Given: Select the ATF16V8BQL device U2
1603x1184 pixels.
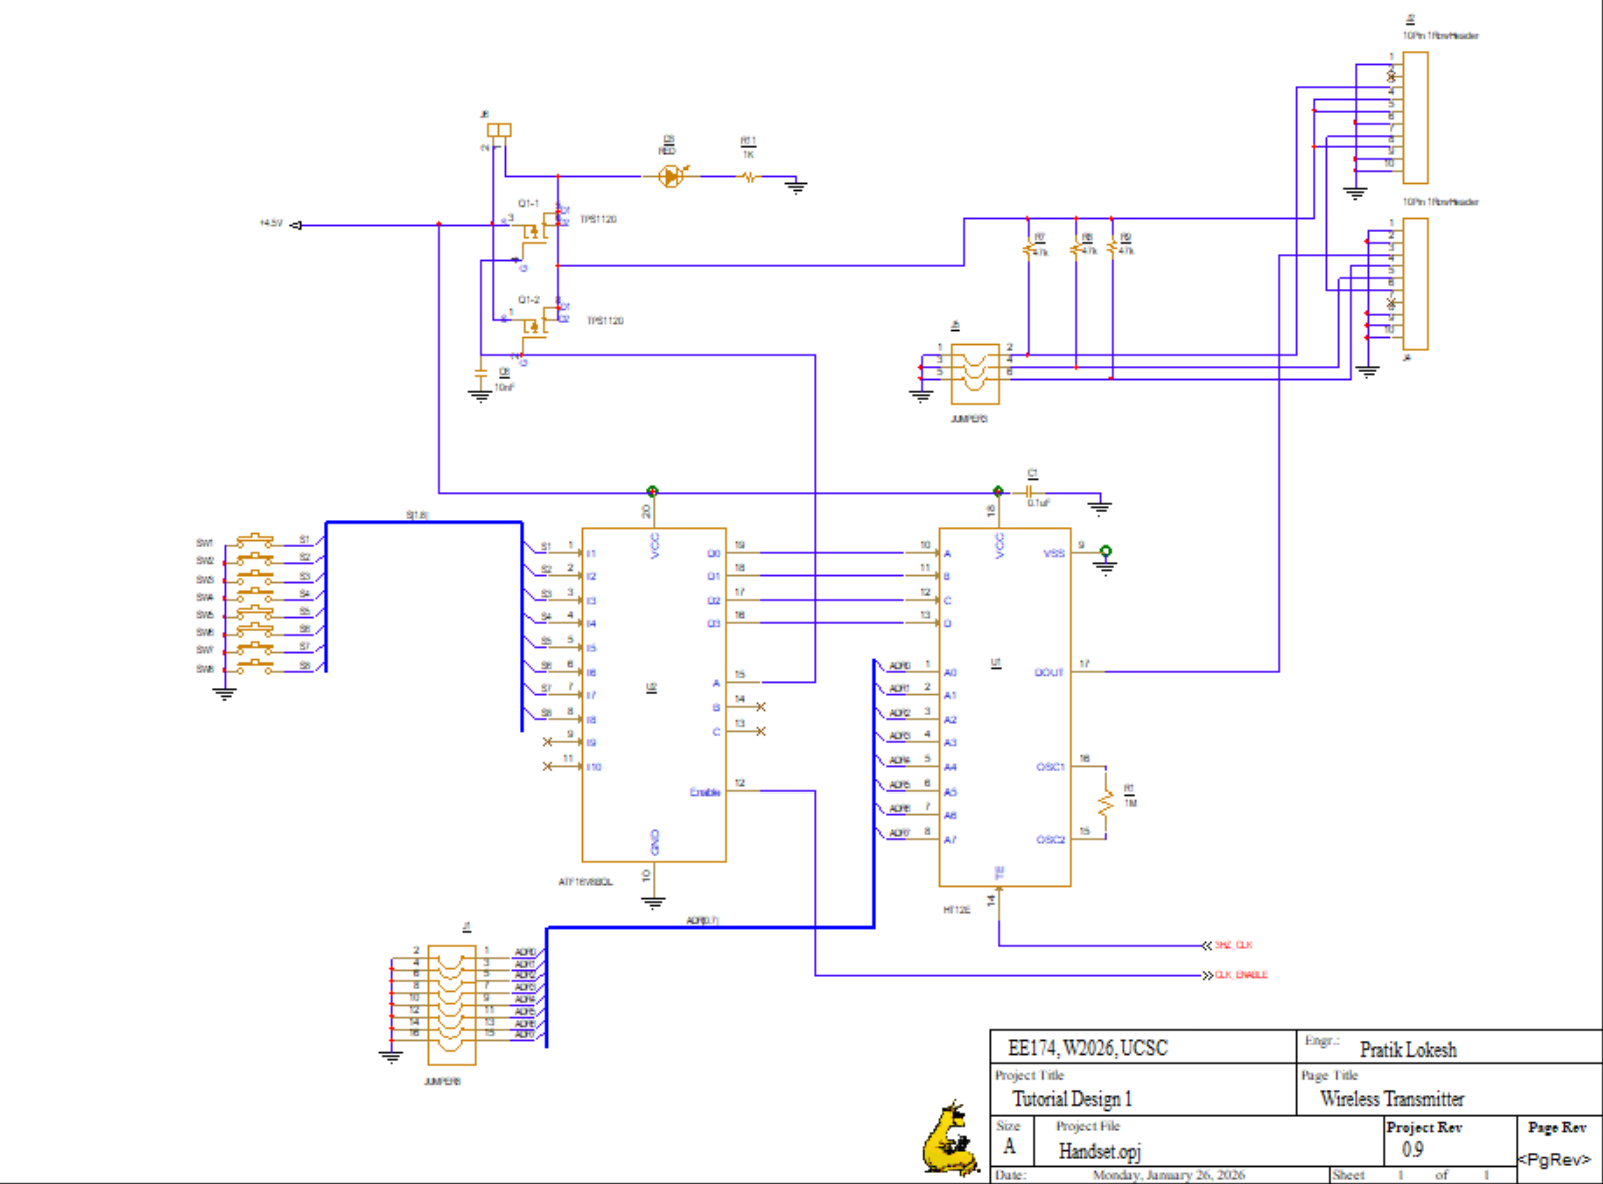Looking at the screenshot, I should 652,695.
